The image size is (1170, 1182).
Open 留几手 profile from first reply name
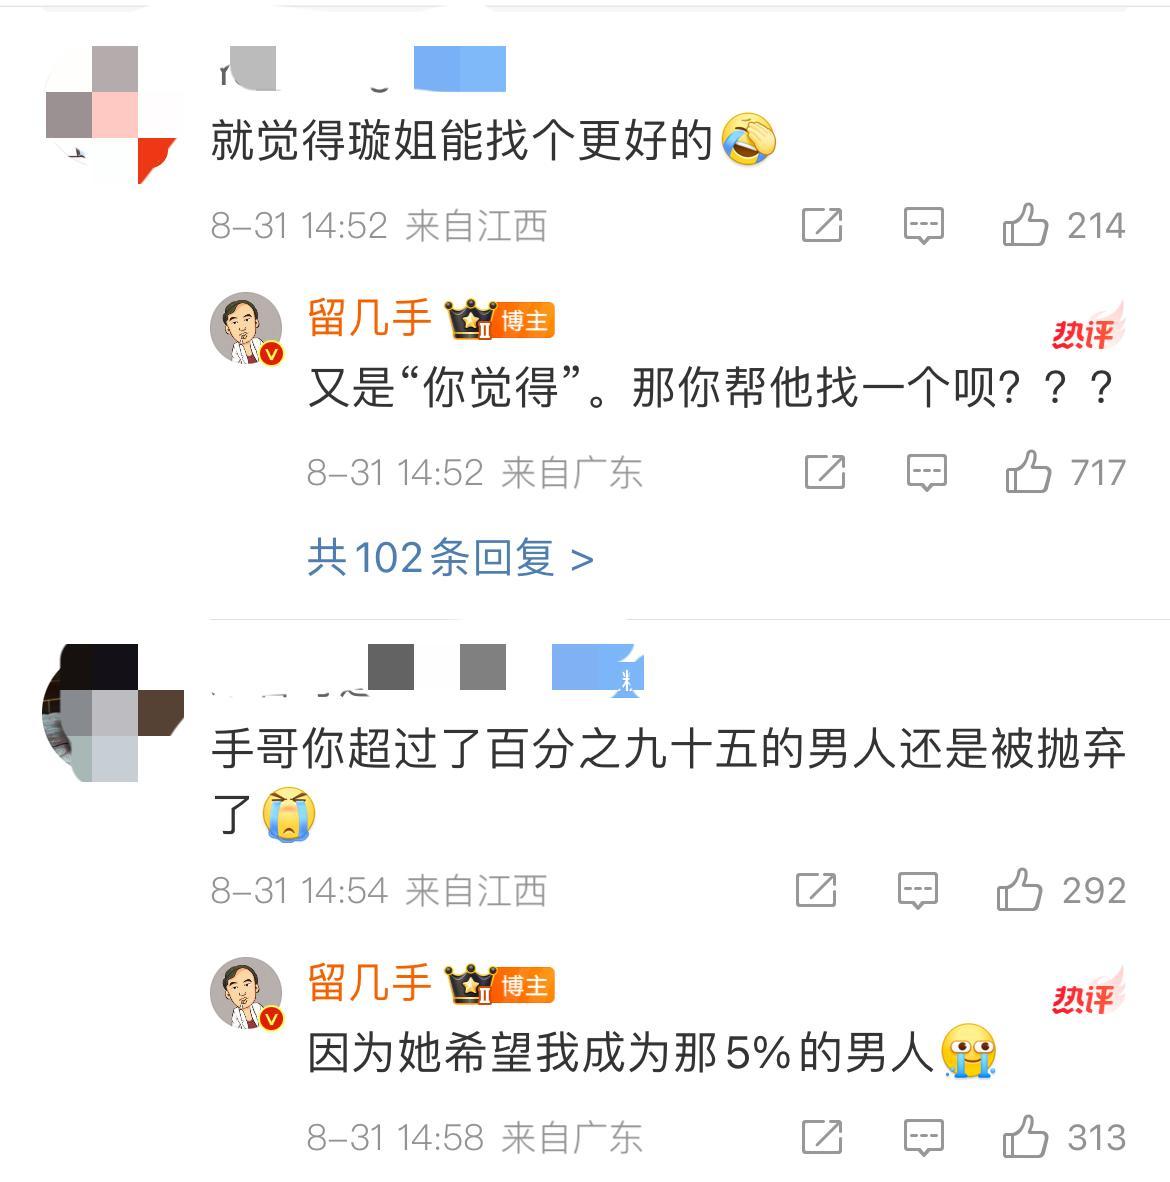(x=369, y=317)
